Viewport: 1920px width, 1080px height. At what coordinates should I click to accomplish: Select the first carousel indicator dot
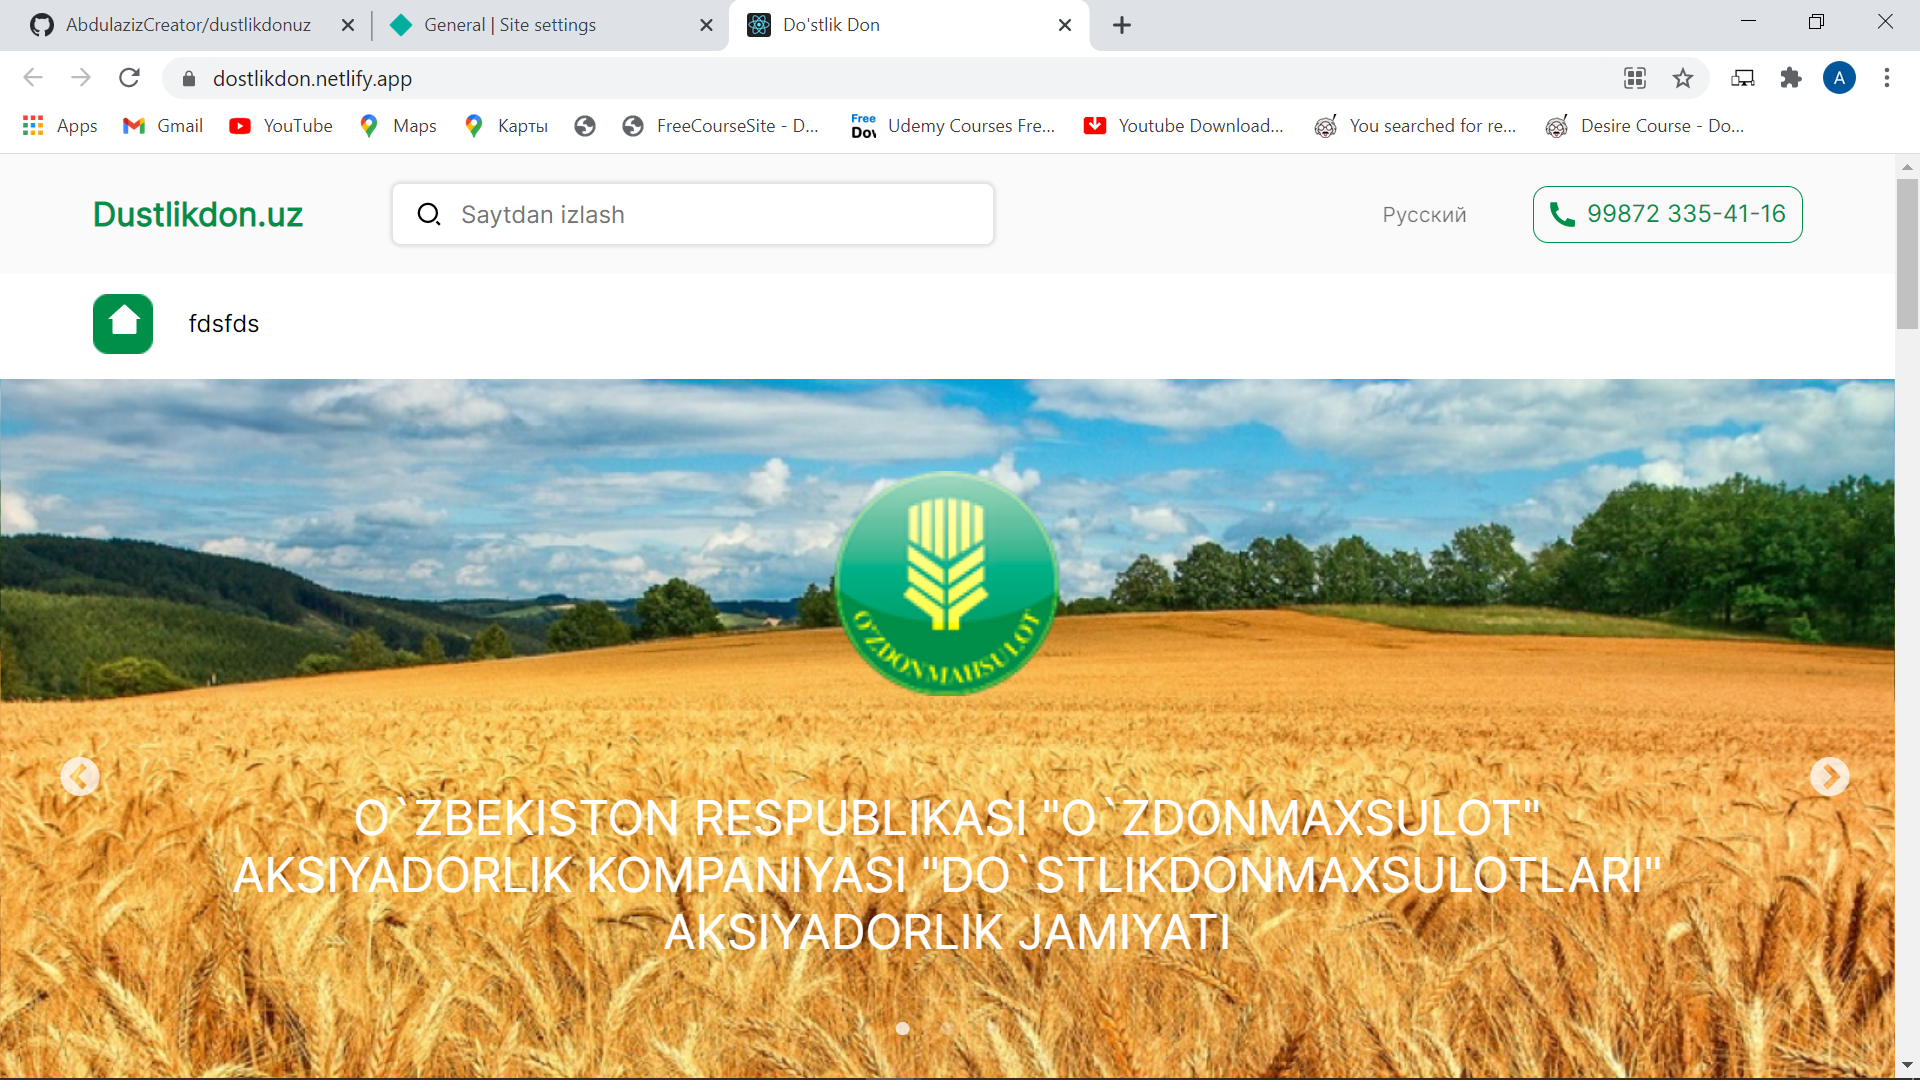(x=903, y=1028)
